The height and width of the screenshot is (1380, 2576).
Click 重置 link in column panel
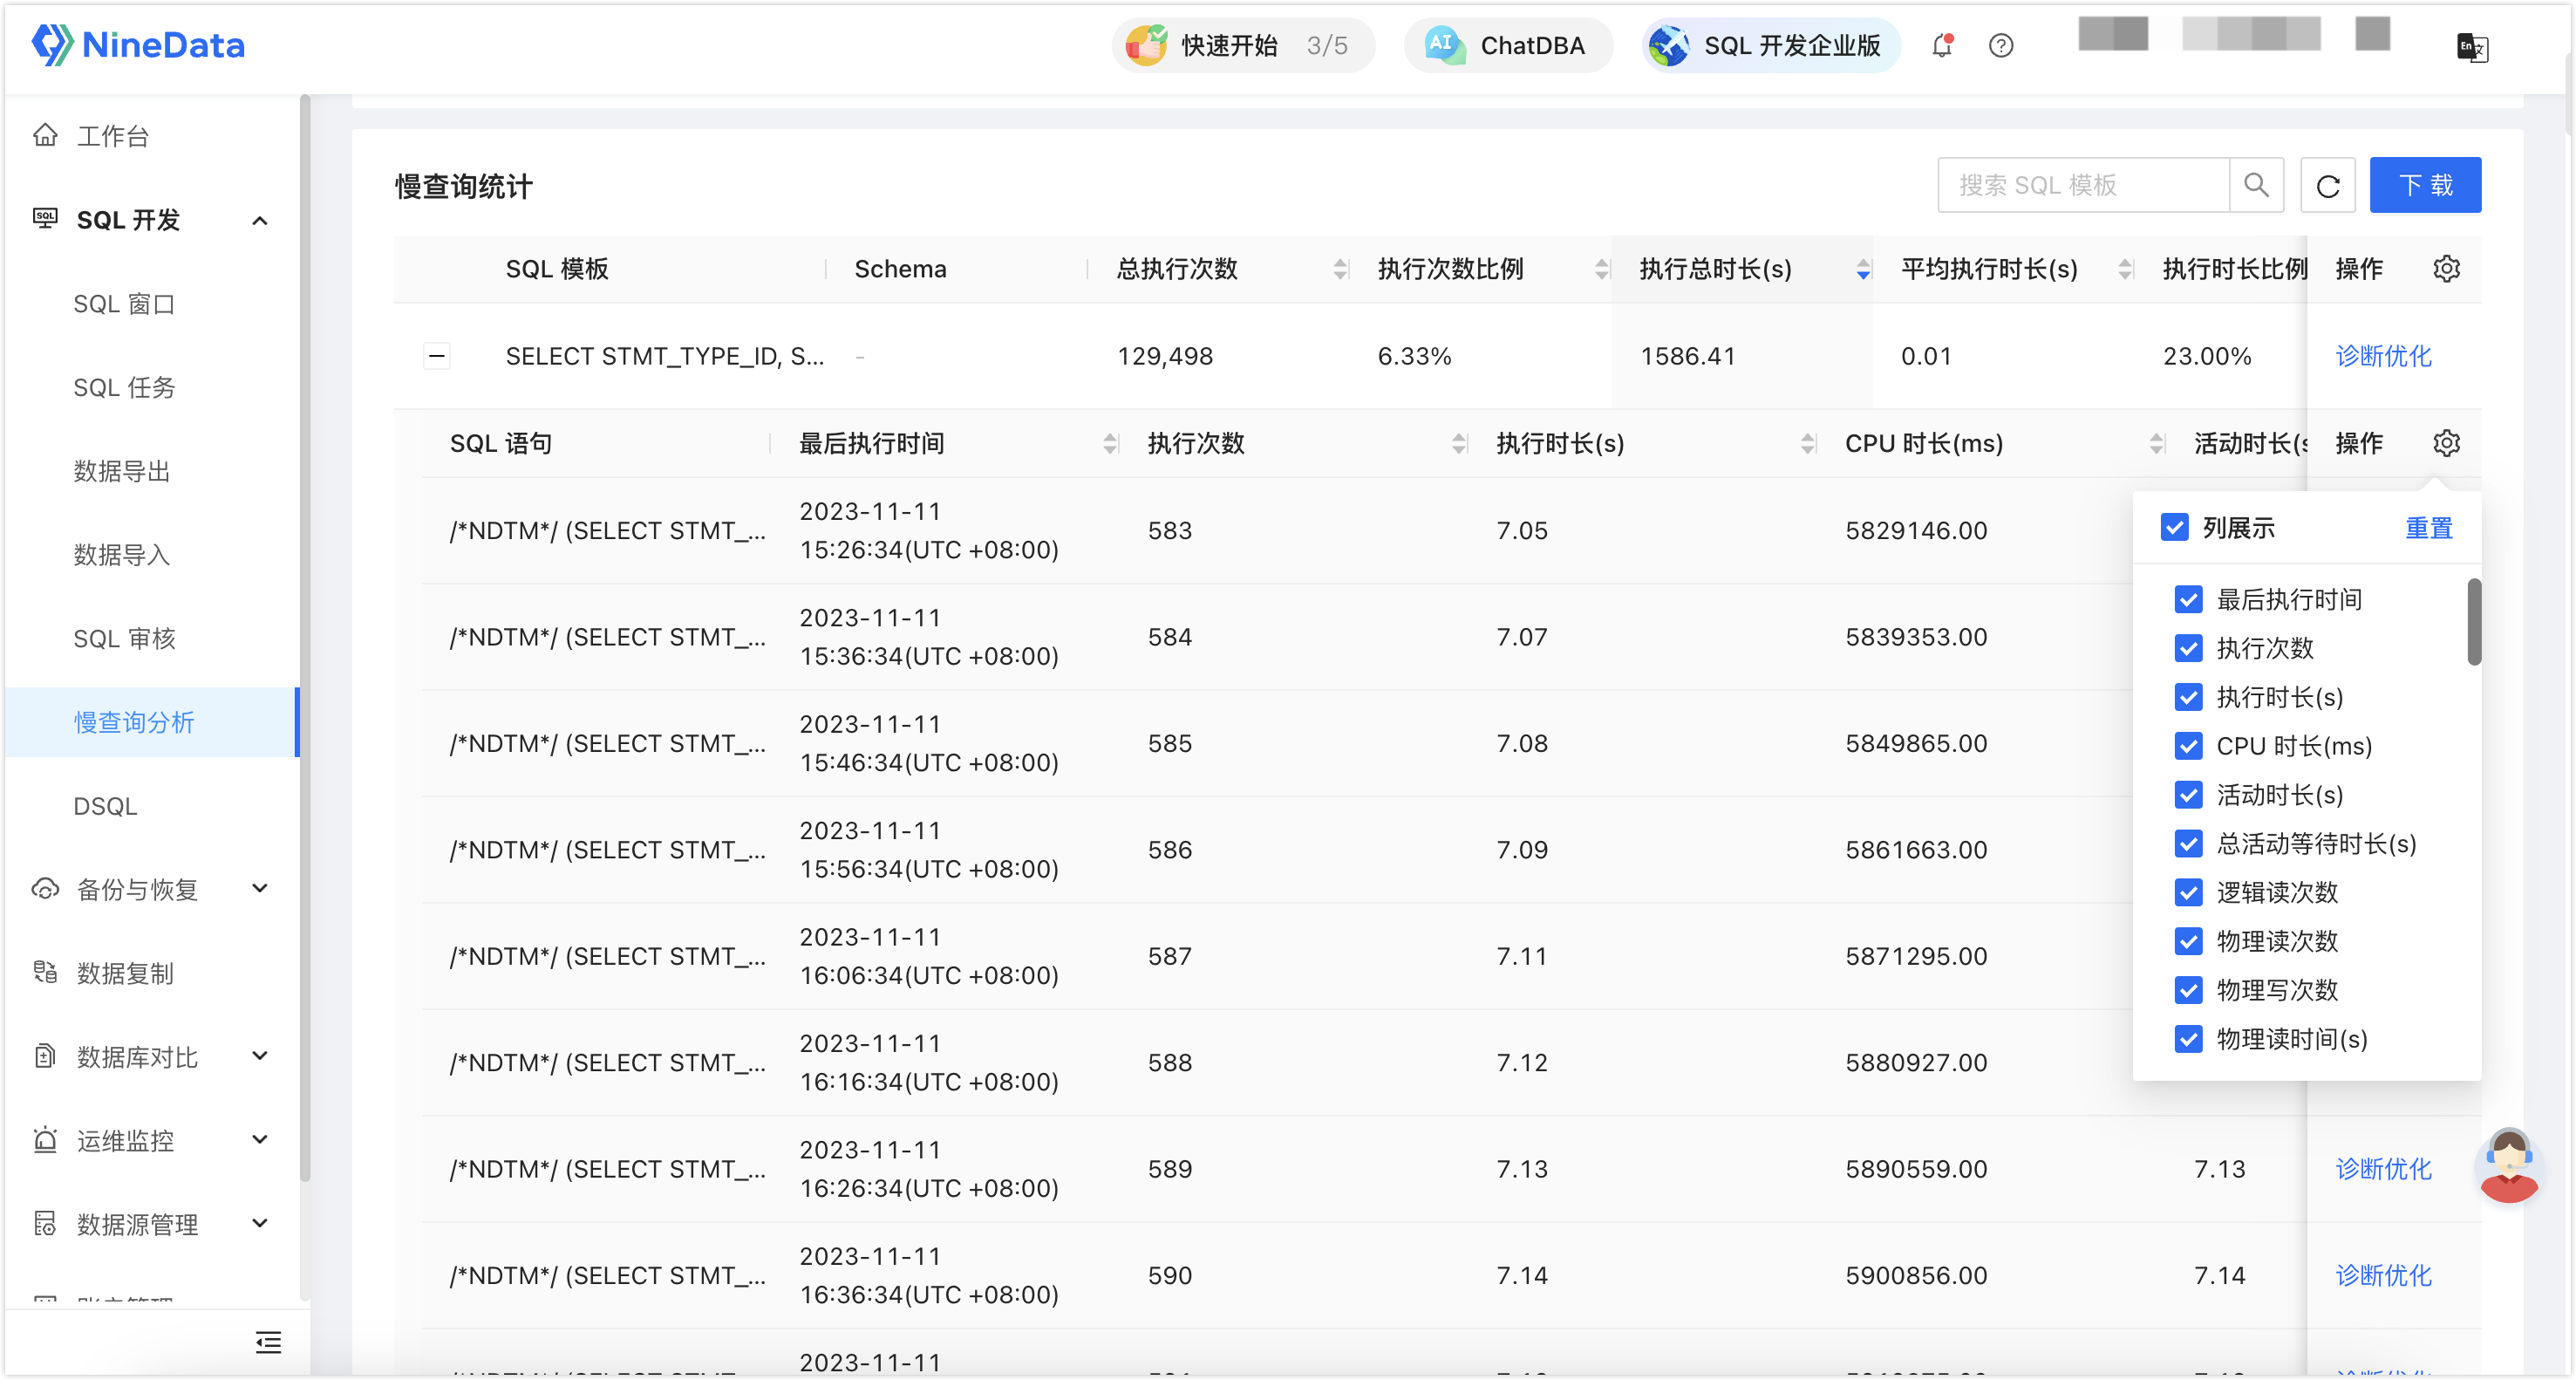(2428, 528)
